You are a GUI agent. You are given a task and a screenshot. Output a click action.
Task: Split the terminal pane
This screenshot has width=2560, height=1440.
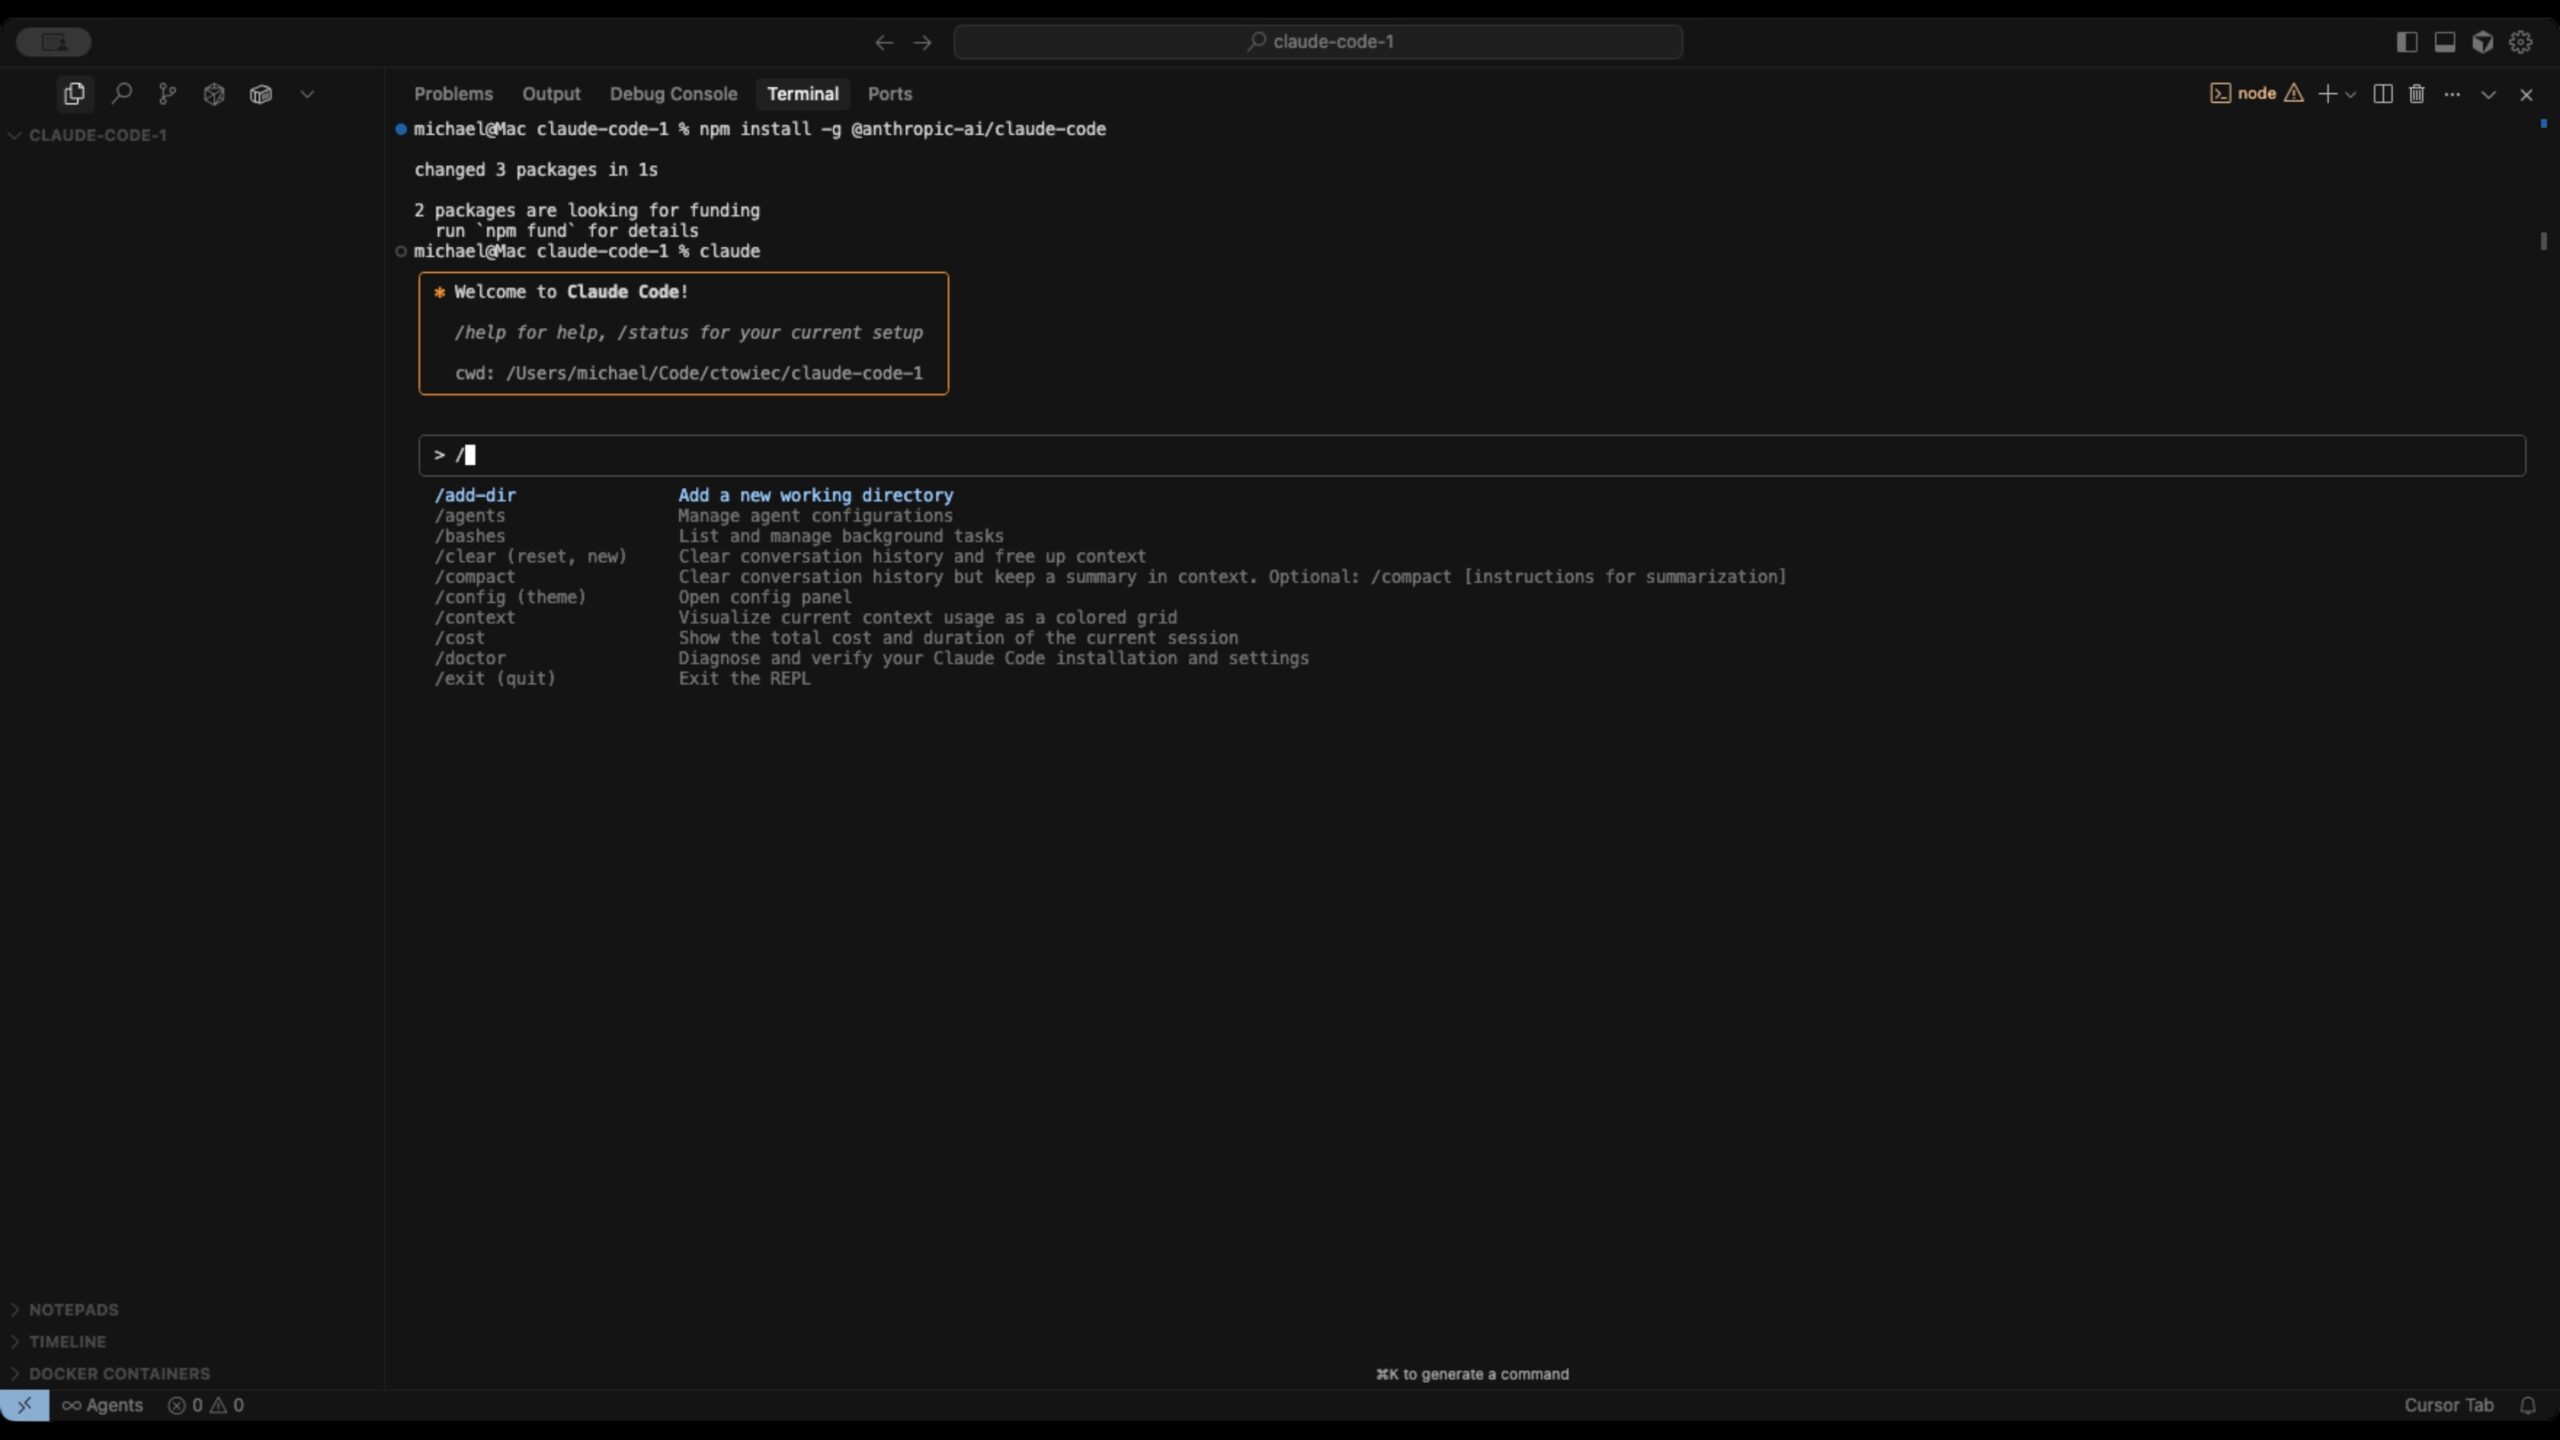tap(2383, 94)
